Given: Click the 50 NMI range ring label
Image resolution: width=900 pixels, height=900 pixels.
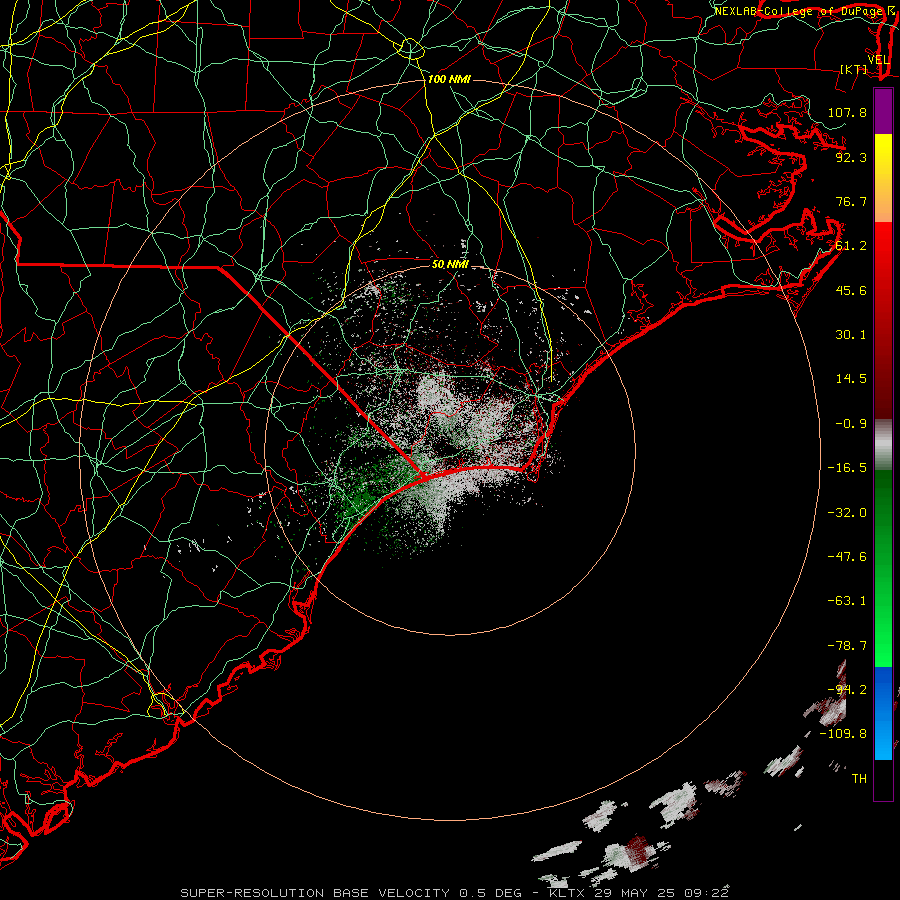Looking at the screenshot, I should [x=450, y=264].
